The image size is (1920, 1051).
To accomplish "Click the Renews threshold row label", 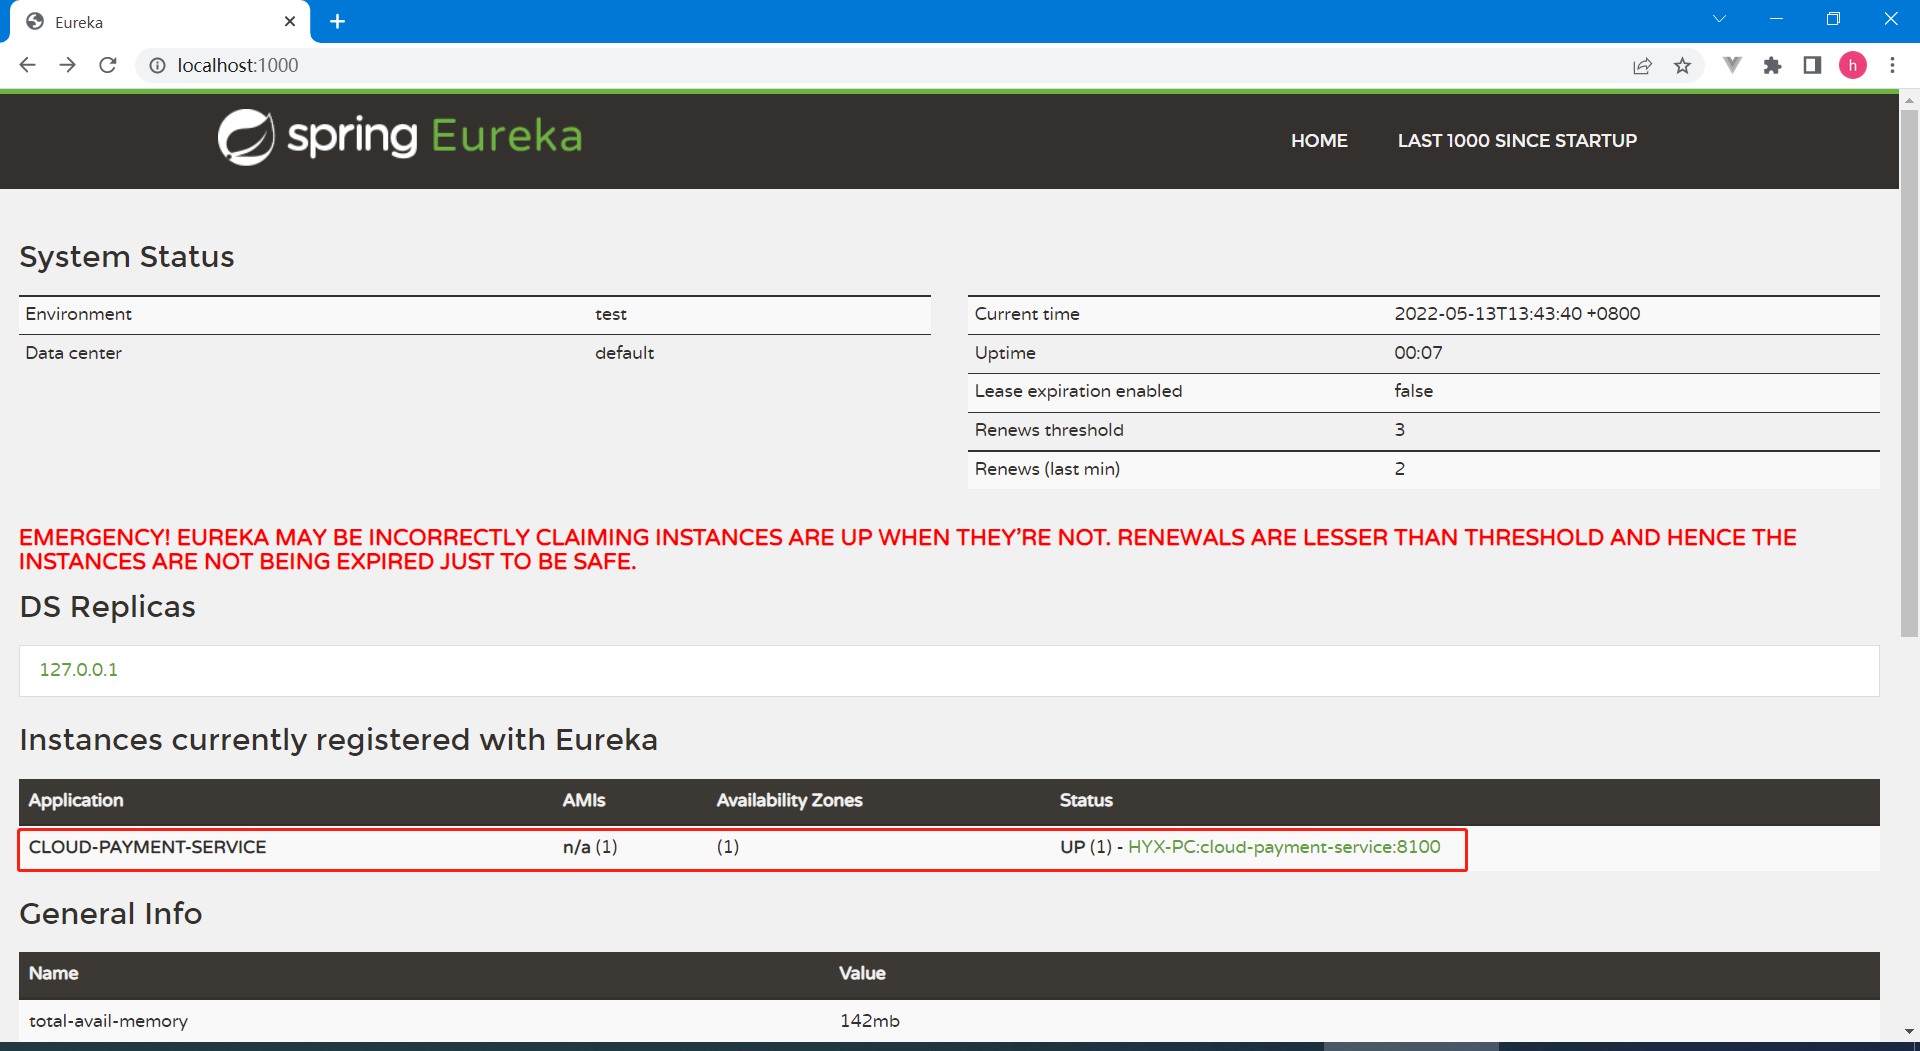I will [1049, 430].
